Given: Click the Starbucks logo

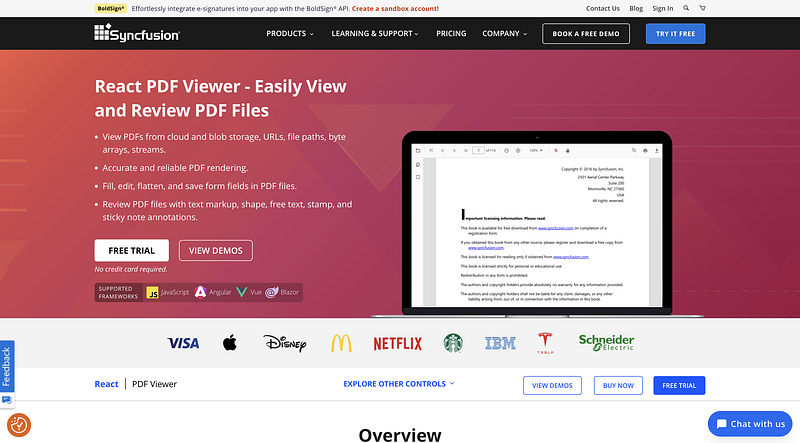Looking at the screenshot, I should coord(453,343).
